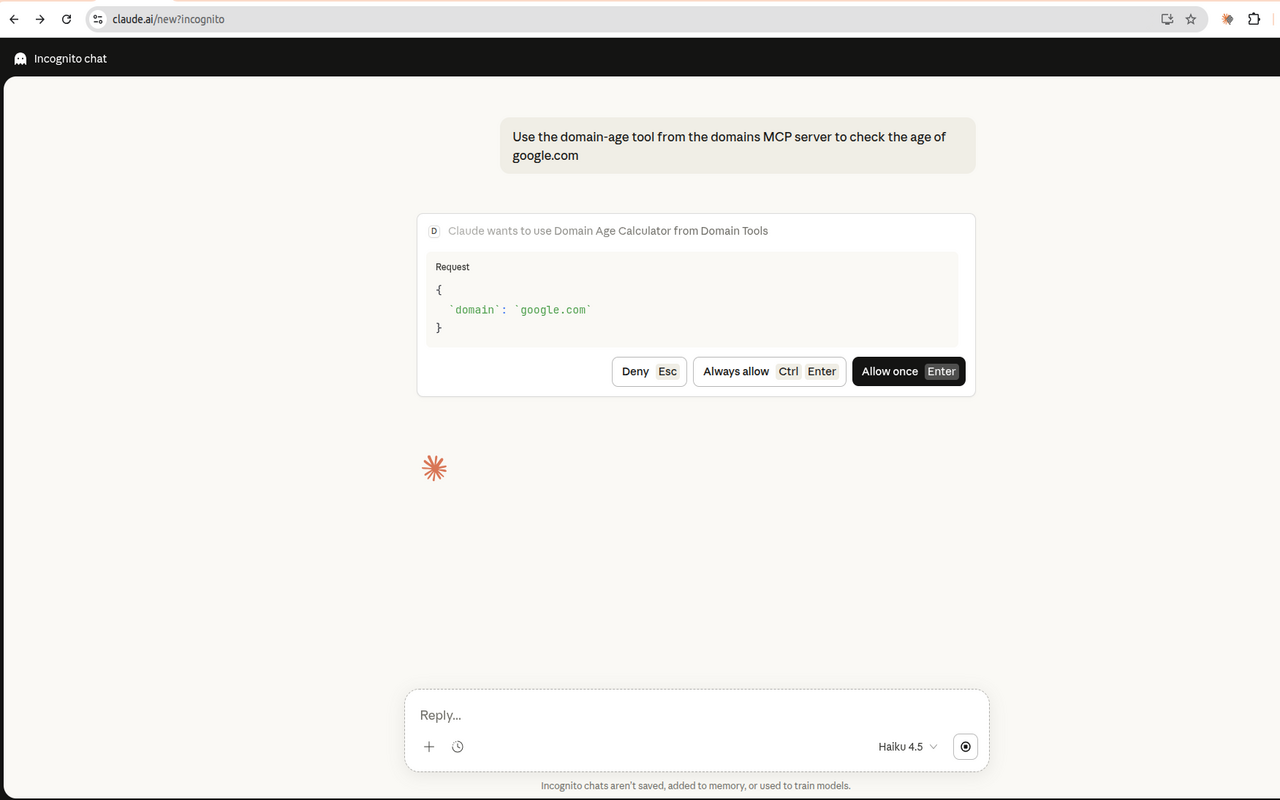This screenshot has width=1280, height=800.
Task: Focus the Reply text field
Action: pos(696,715)
